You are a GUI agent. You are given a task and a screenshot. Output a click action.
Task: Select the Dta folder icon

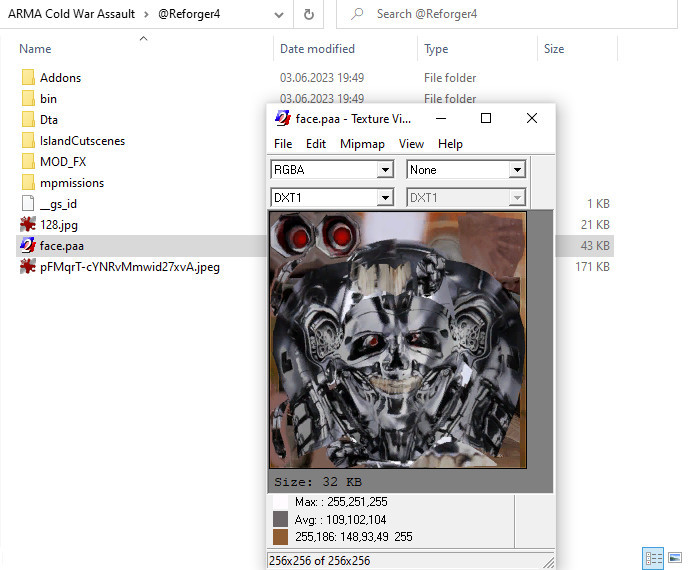pyautogui.click(x=28, y=120)
